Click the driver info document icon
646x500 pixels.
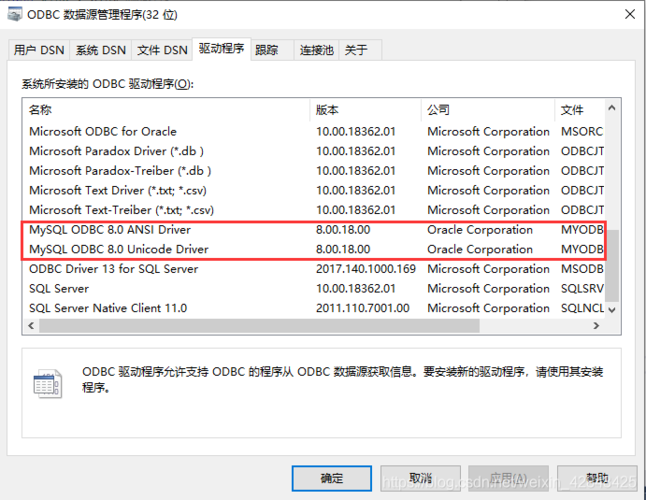(47, 383)
